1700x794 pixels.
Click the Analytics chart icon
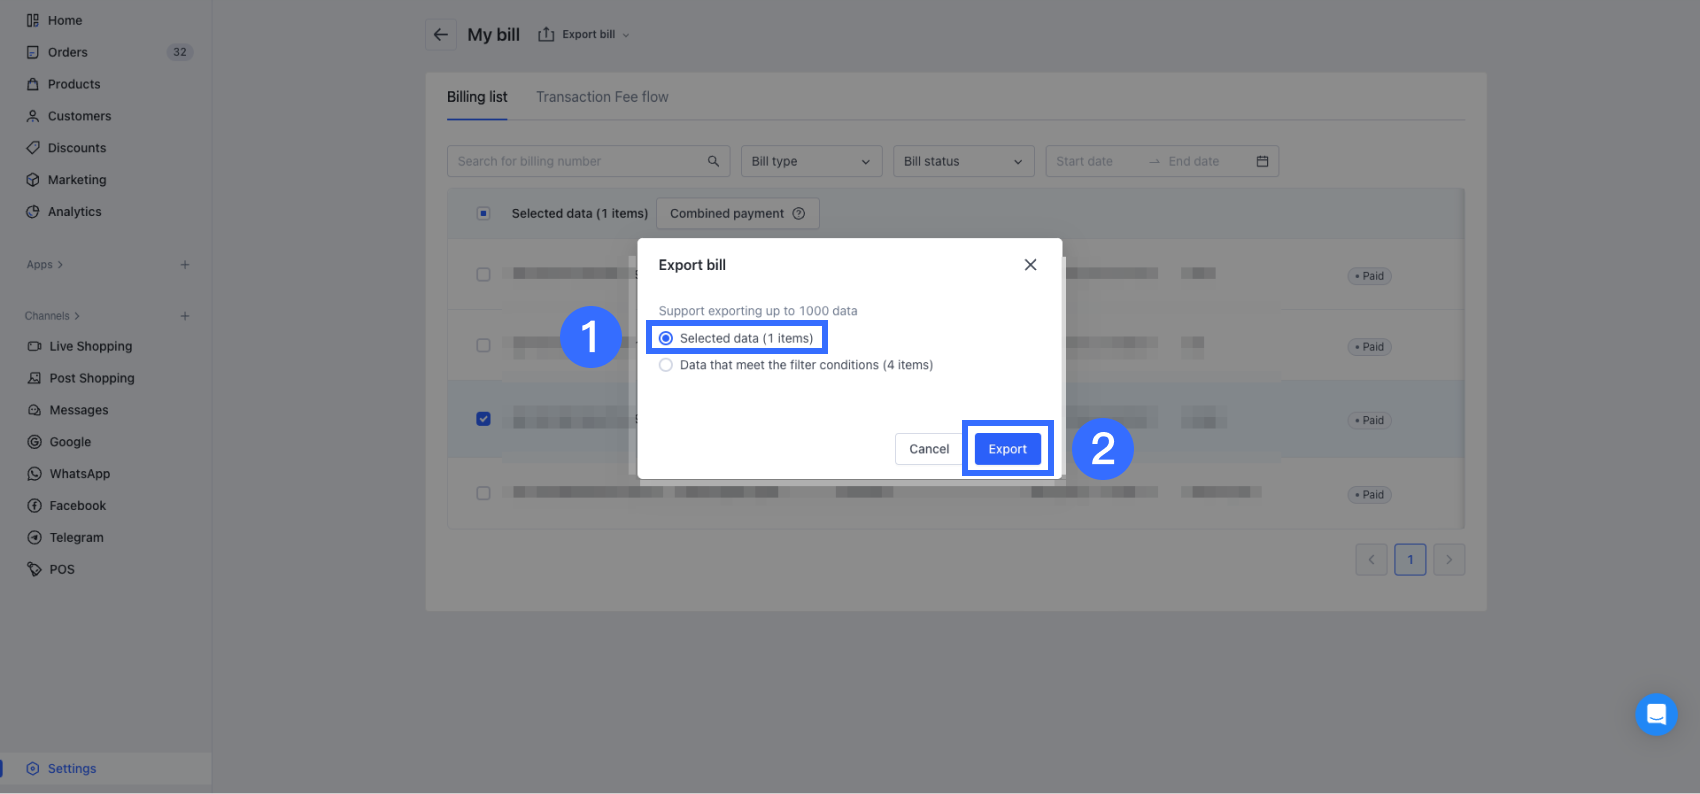point(33,212)
